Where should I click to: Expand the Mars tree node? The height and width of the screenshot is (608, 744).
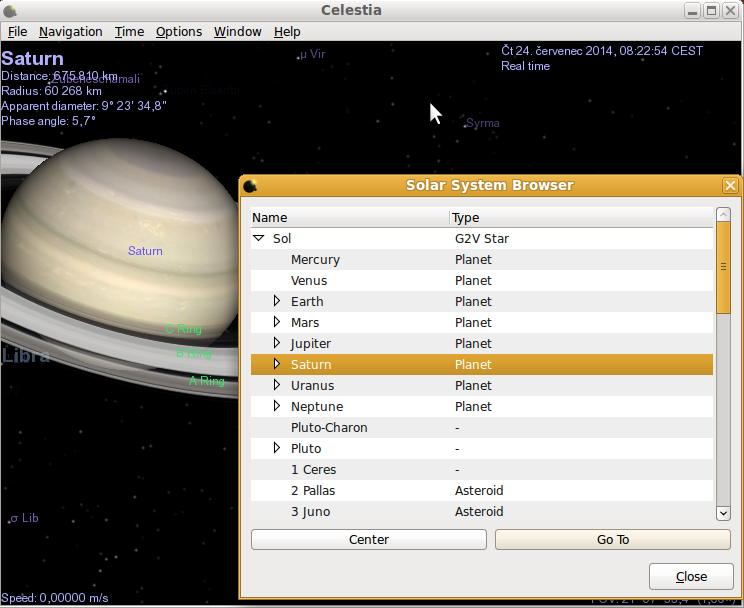(277, 322)
